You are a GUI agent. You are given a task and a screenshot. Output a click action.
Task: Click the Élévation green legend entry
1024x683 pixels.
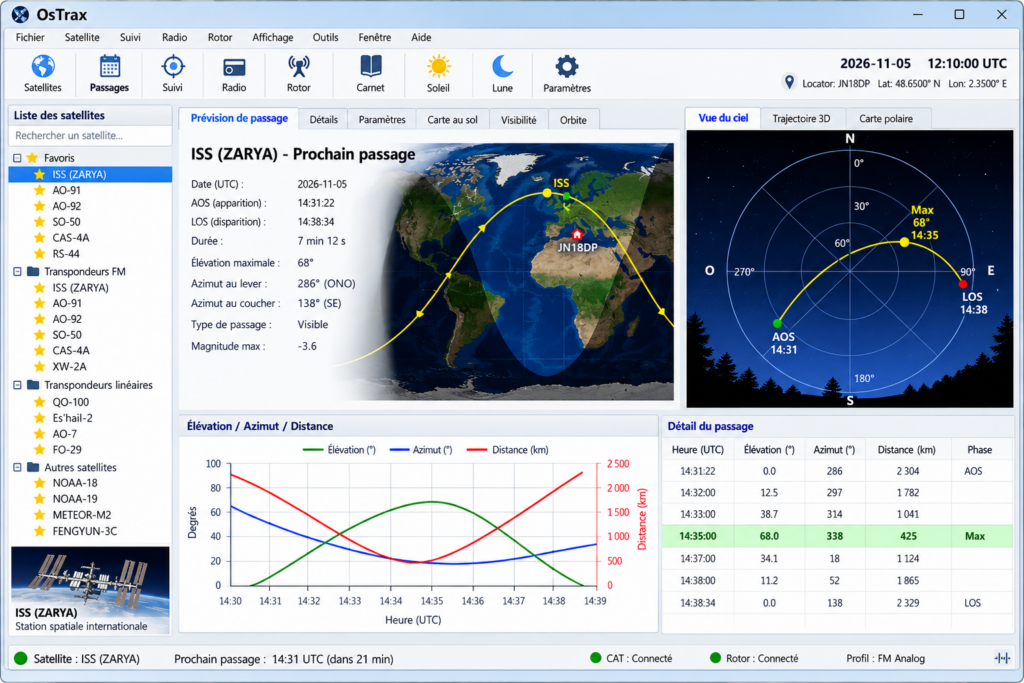pos(340,450)
